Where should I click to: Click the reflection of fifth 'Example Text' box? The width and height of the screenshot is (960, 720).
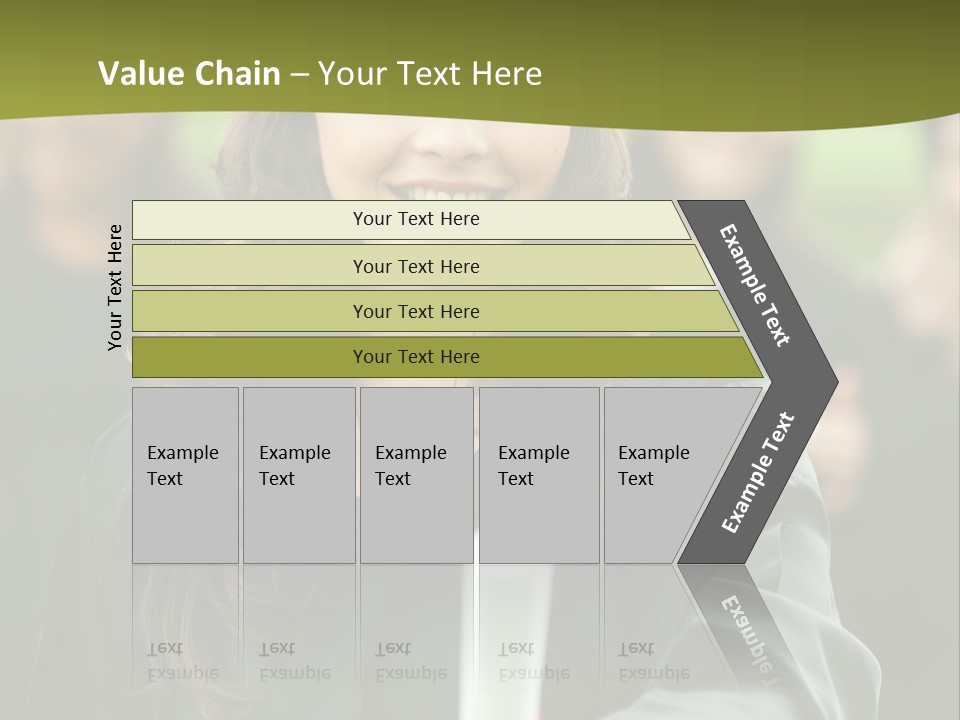click(655, 624)
